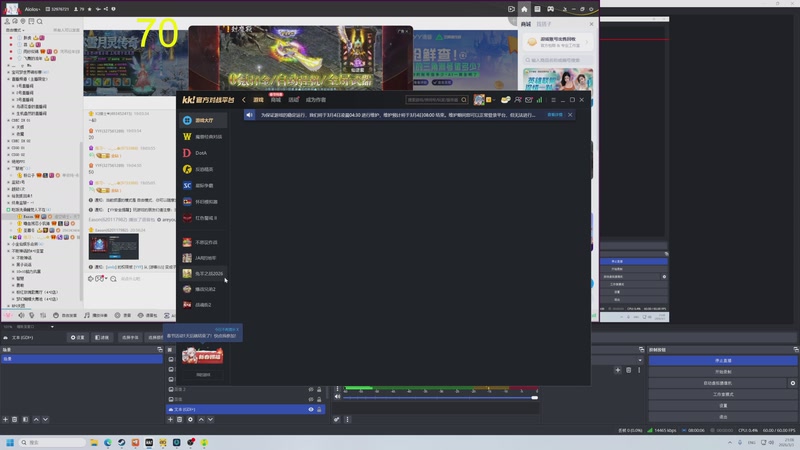The image size is (800, 450).
Task: Toggle lock of 图像 2 source
Action: 319,389
